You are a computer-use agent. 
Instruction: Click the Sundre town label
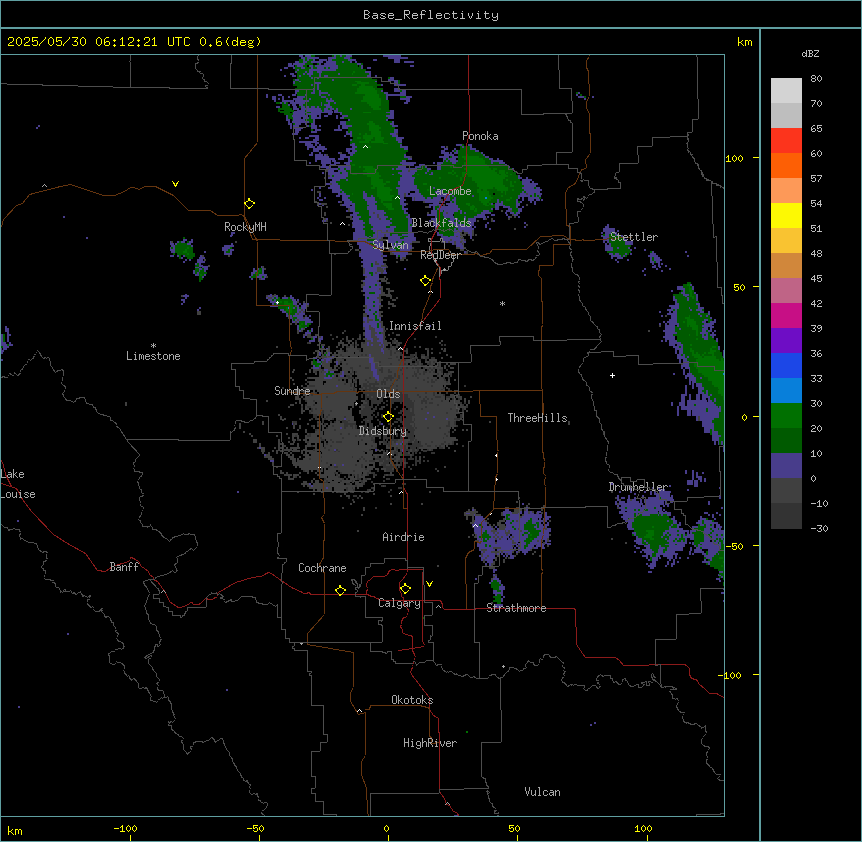point(292,391)
